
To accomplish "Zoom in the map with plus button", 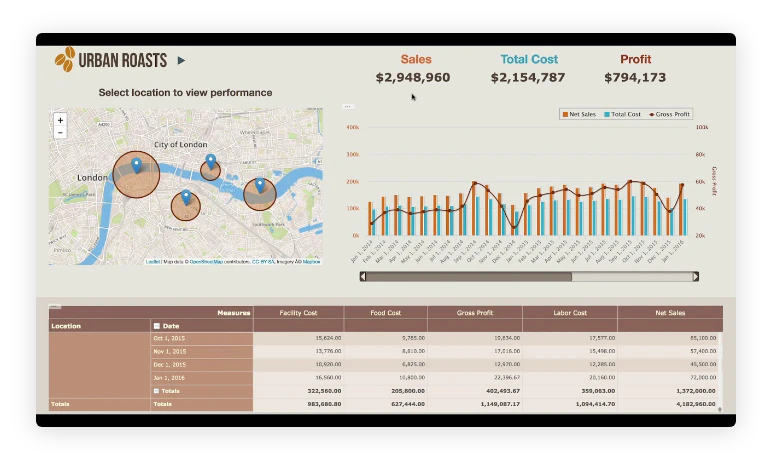I will coord(60,120).
